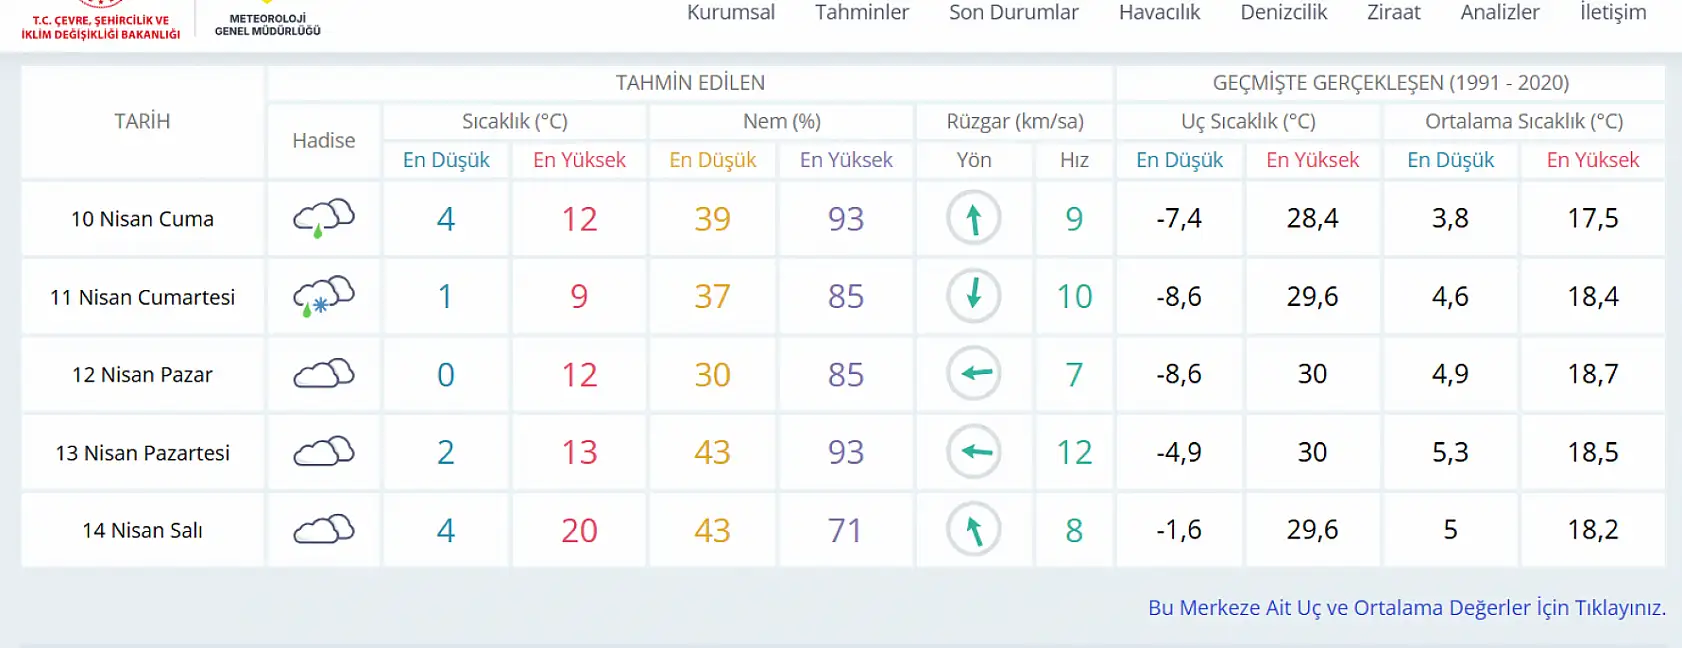Click extreme low -7,4 for 10 Nisan Cuma
This screenshot has height=648, width=1682.
point(1179,219)
